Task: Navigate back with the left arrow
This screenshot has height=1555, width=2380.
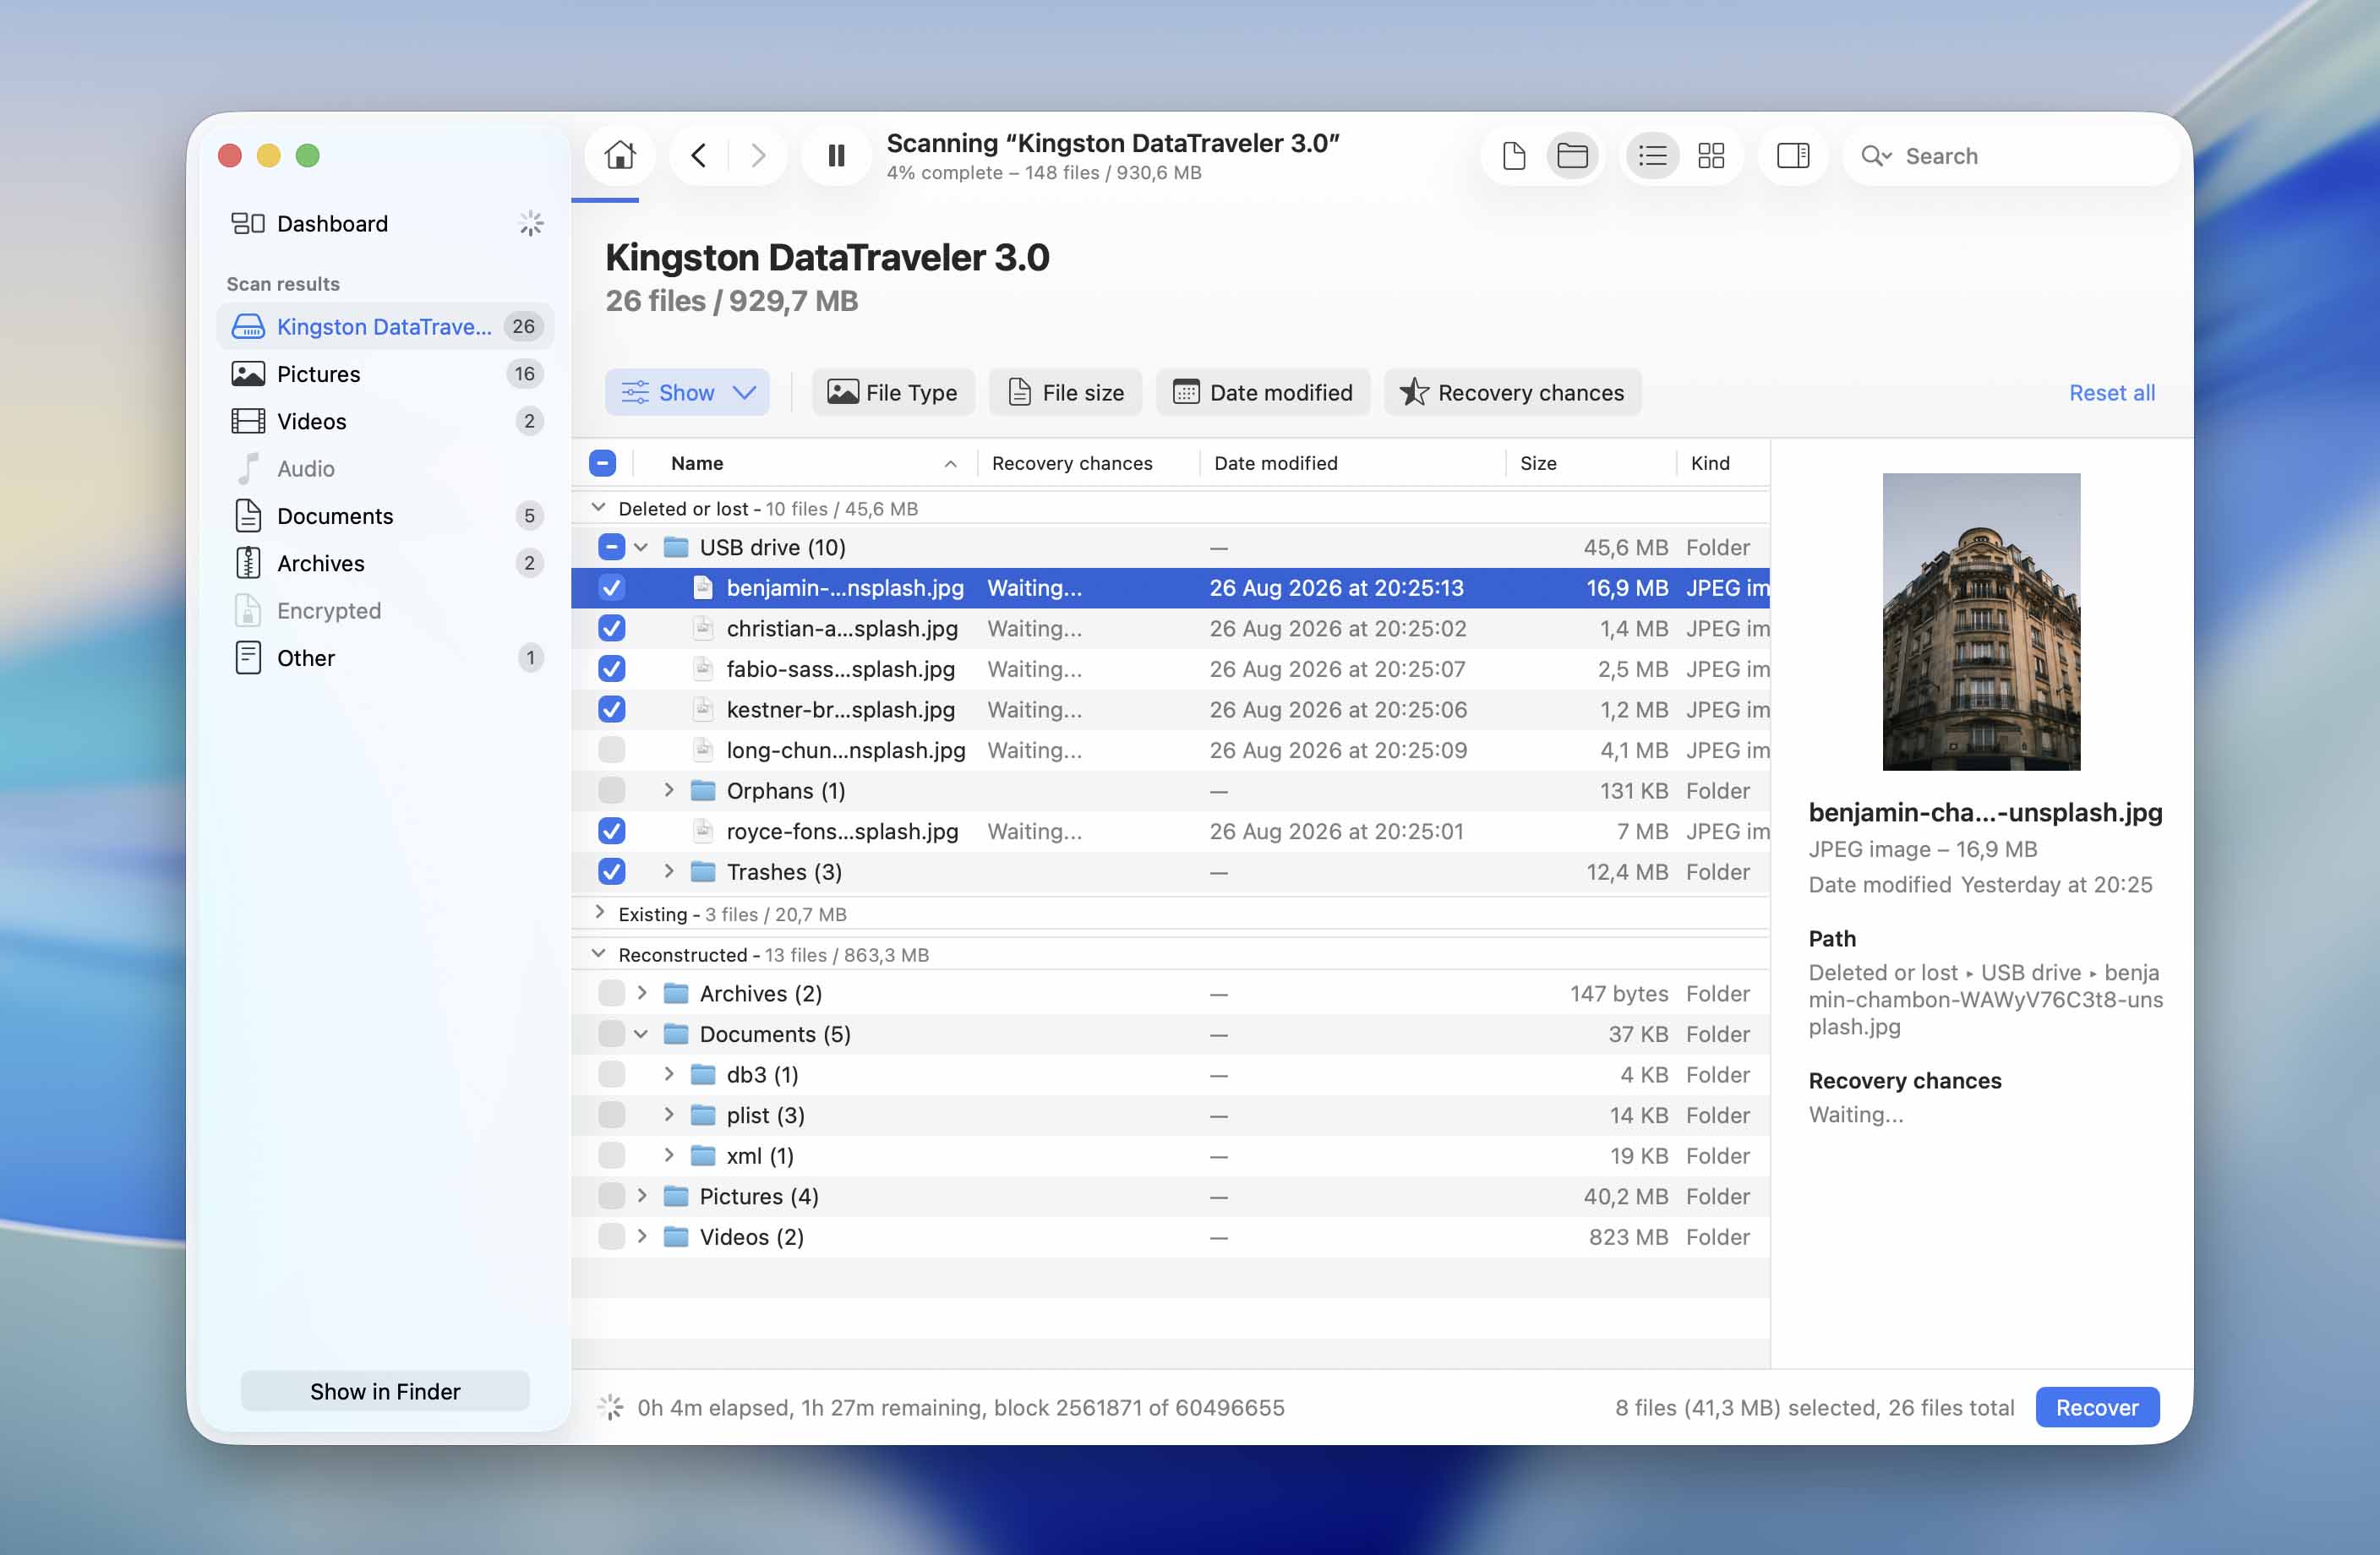Action: (699, 155)
